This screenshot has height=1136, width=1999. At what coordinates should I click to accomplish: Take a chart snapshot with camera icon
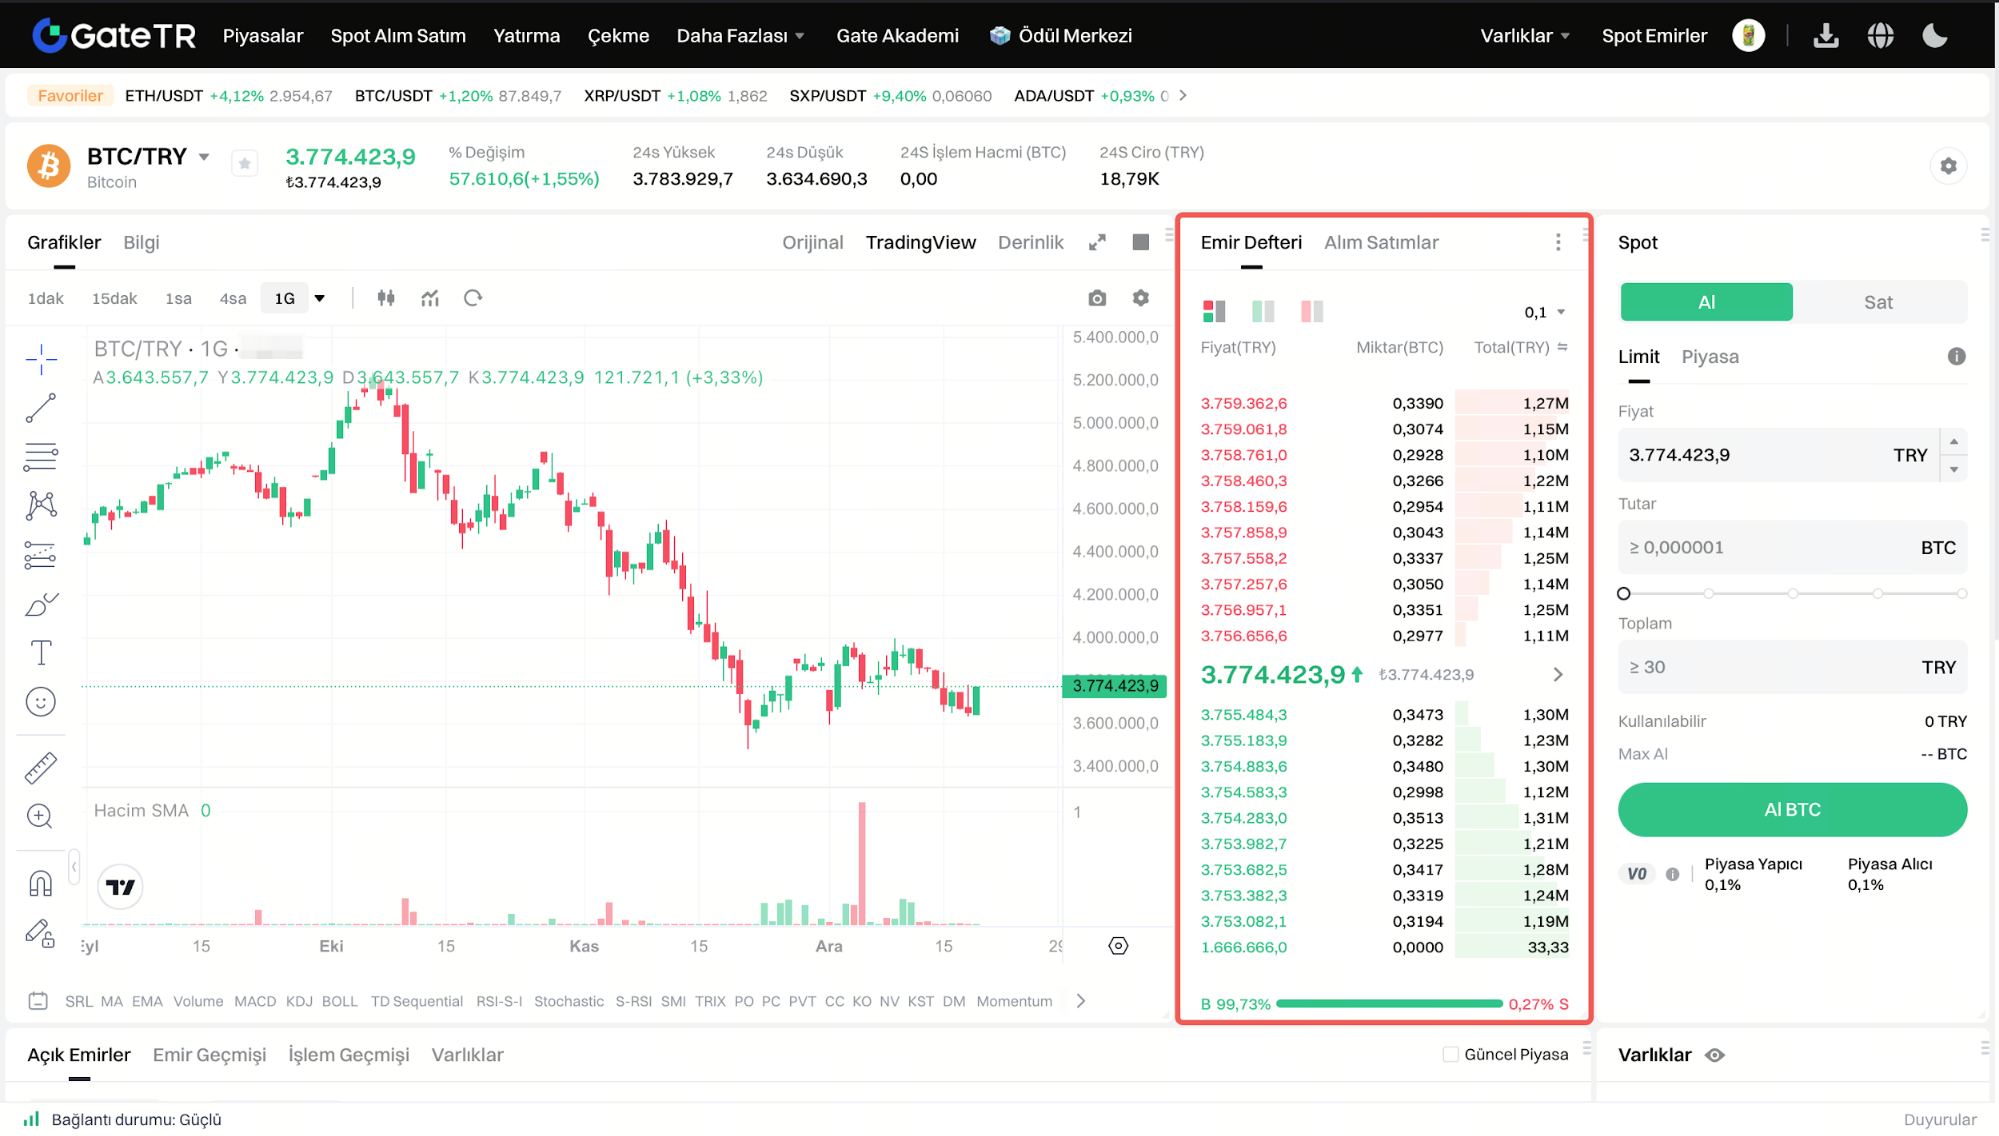pyautogui.click(x=1097, y=298)
